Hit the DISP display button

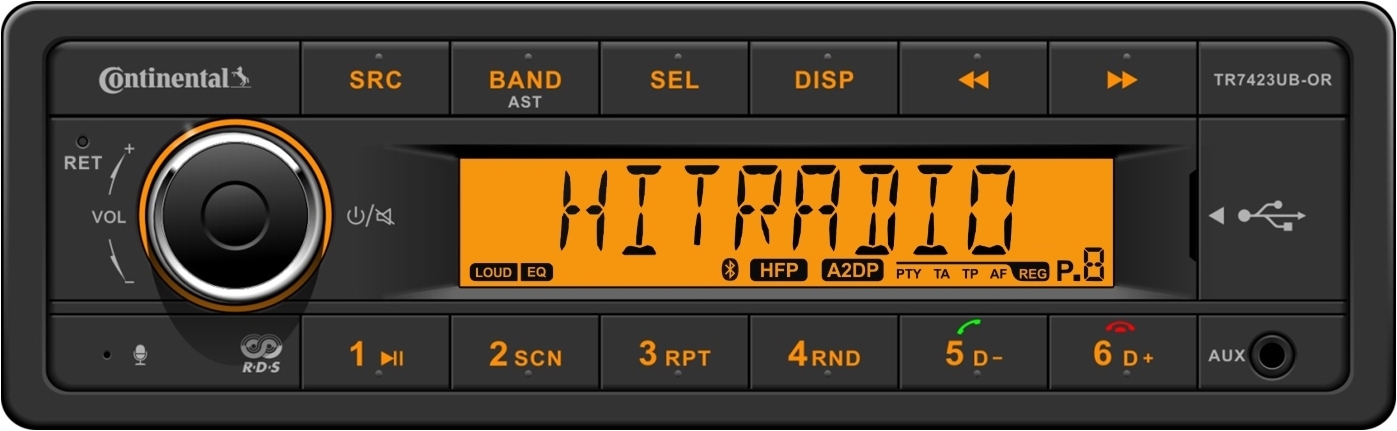824,79
